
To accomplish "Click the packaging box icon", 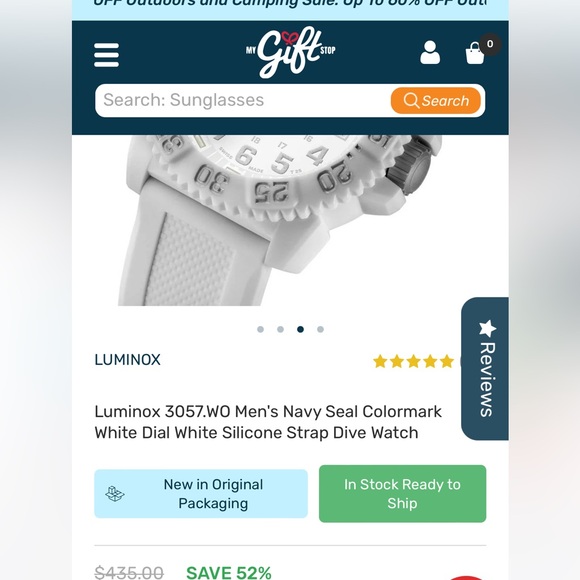I will tap(115, 493).
